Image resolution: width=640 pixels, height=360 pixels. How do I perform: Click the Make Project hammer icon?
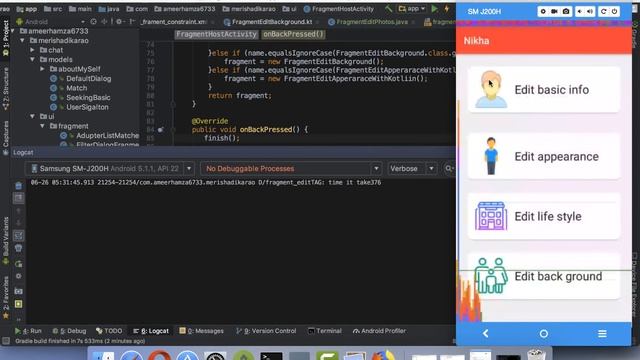[x=389, y=9]
